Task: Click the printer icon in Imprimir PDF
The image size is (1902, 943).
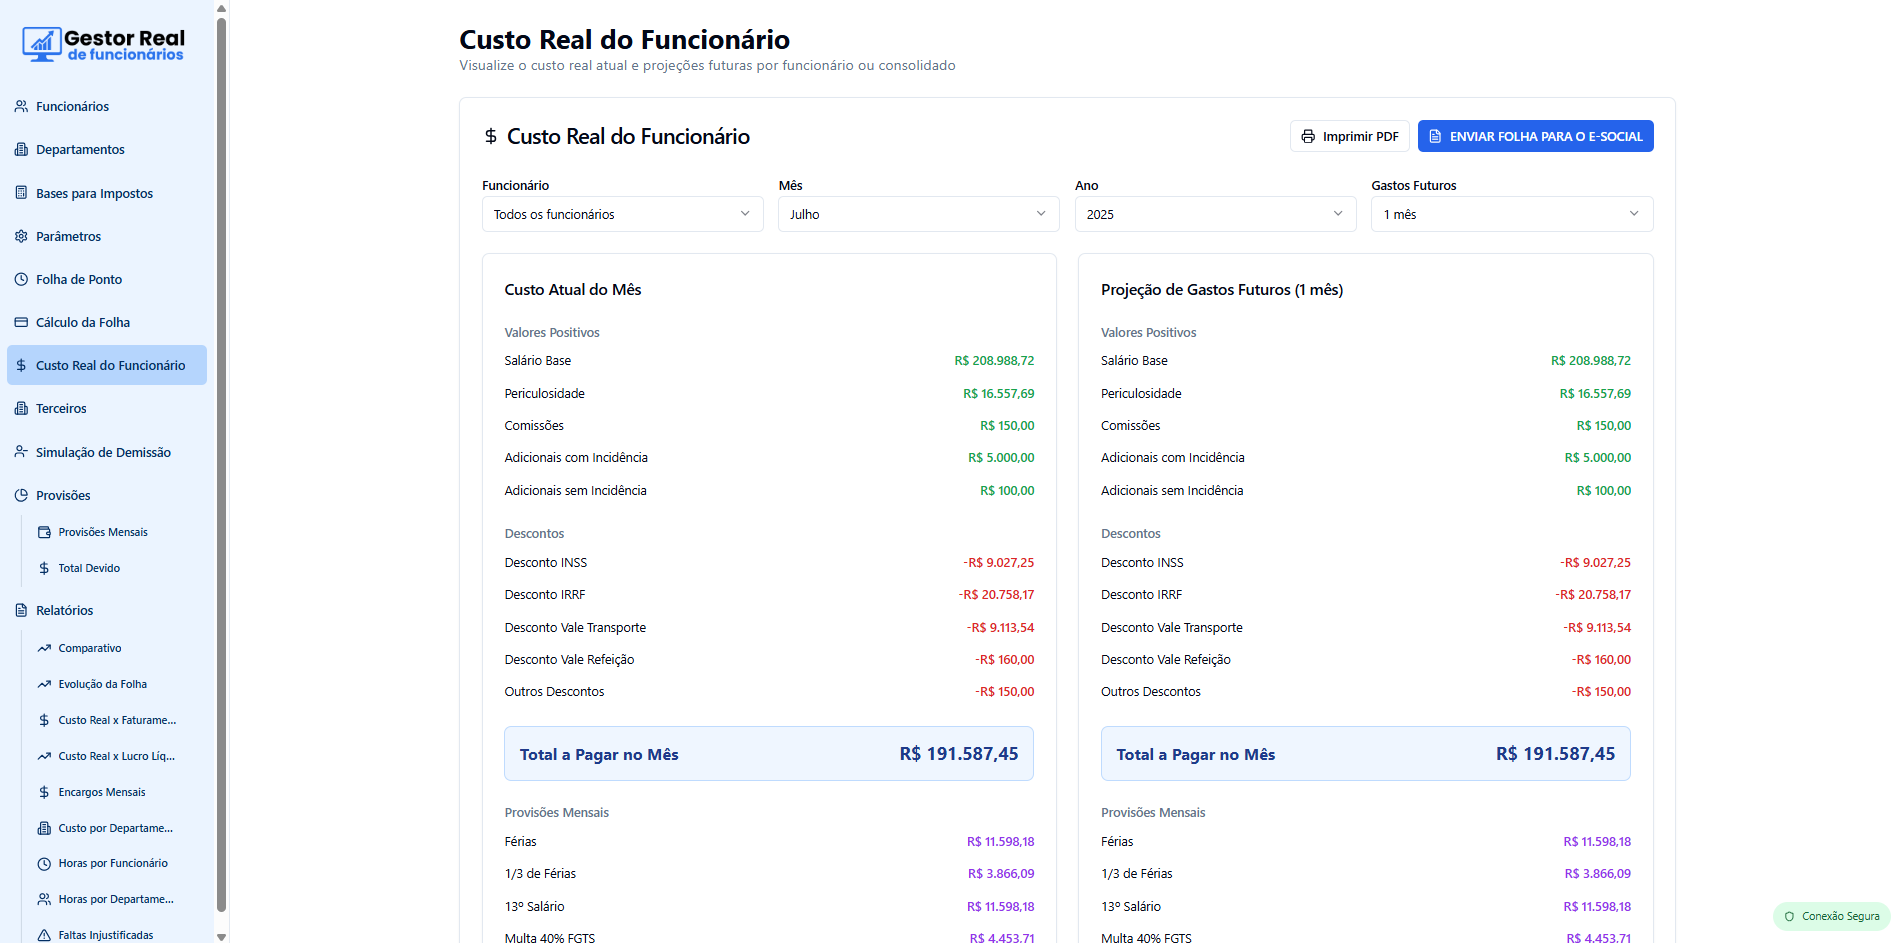Action: (1308, 136)
